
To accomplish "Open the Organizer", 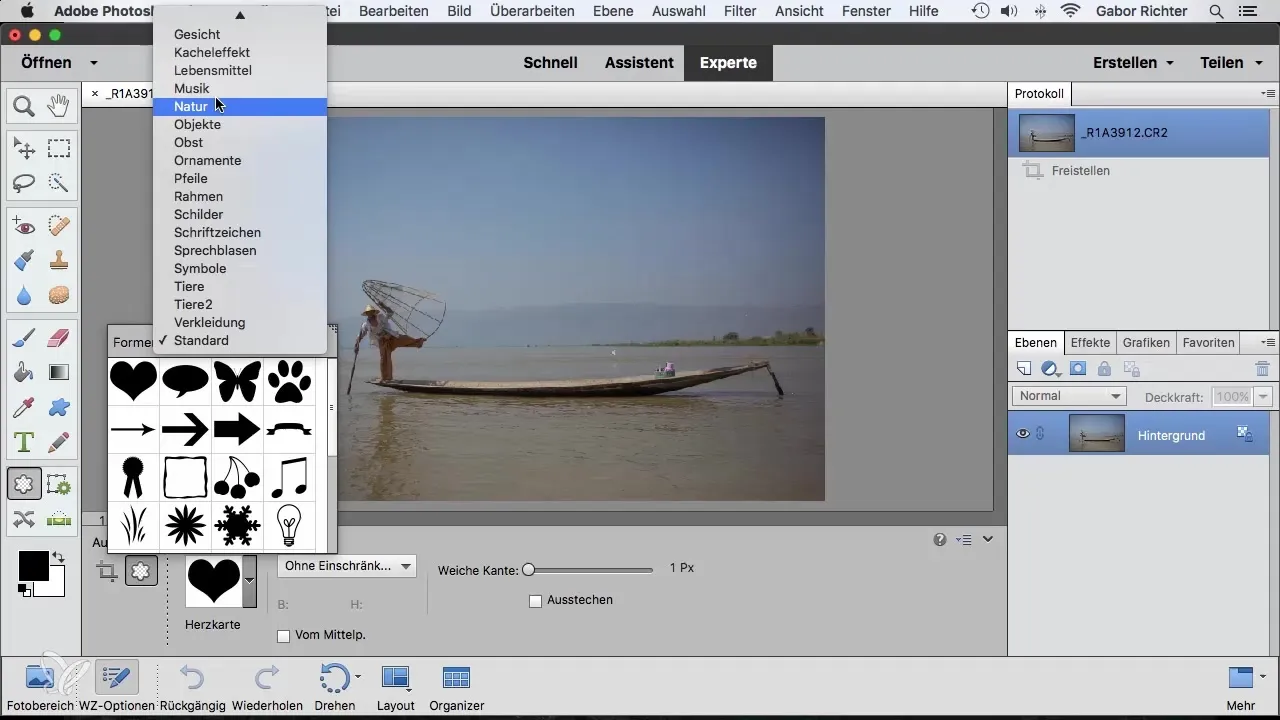I will [457, 686].
